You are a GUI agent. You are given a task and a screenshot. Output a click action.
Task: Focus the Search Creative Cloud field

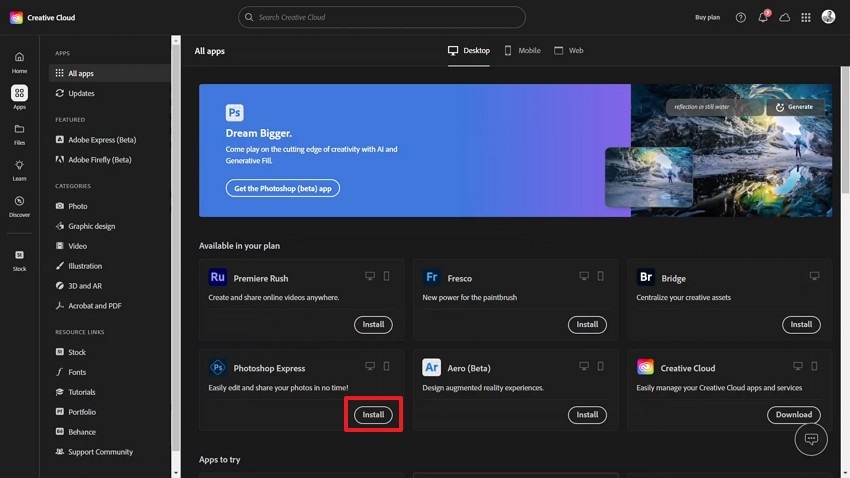(x=382, y=17)
